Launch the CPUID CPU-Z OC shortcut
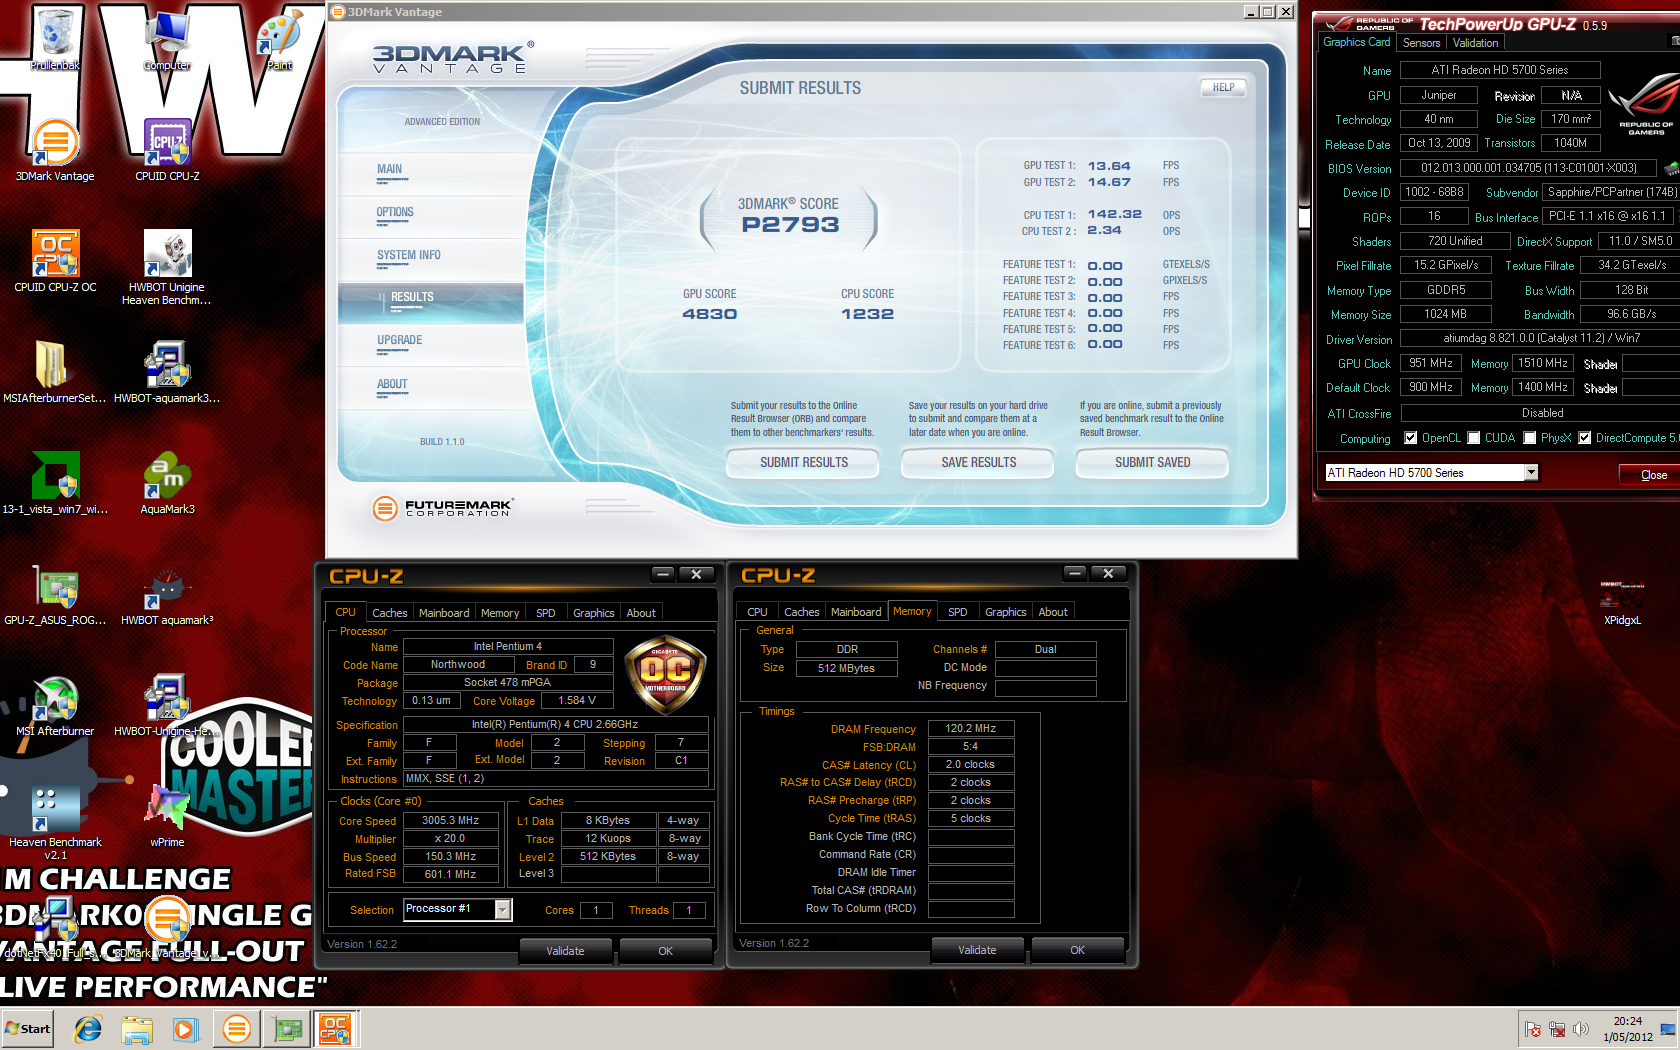The height and width of the screenshot is (1050, 1680). [55, 261]
